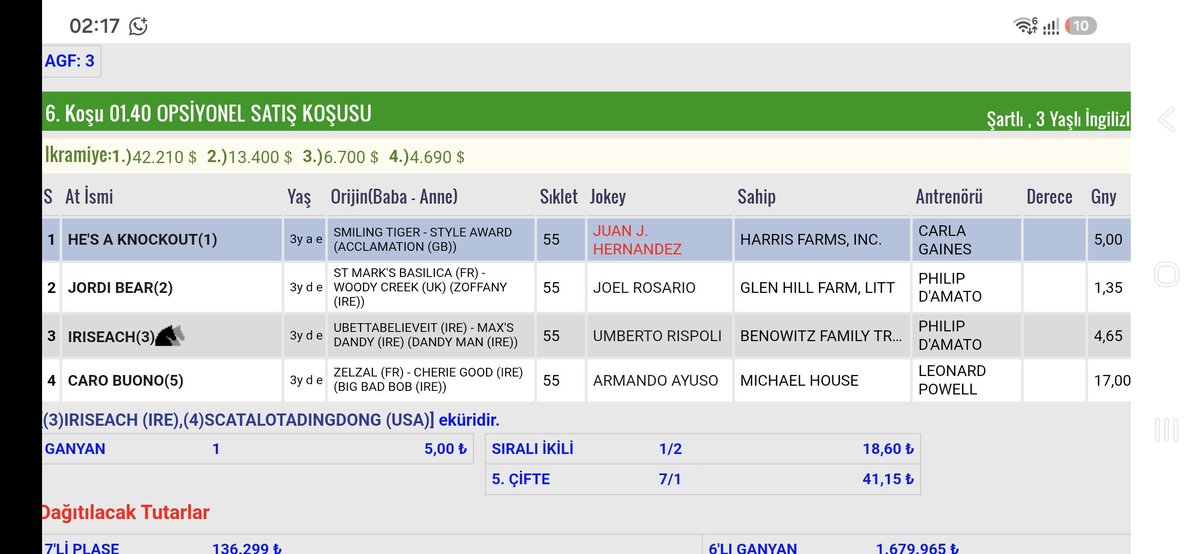Image resolution: width=1200 pixels, height=554 pixels.
Task: Click 5. ÇİFTE payout 41,15 ₺
Action: pos(888,479)
